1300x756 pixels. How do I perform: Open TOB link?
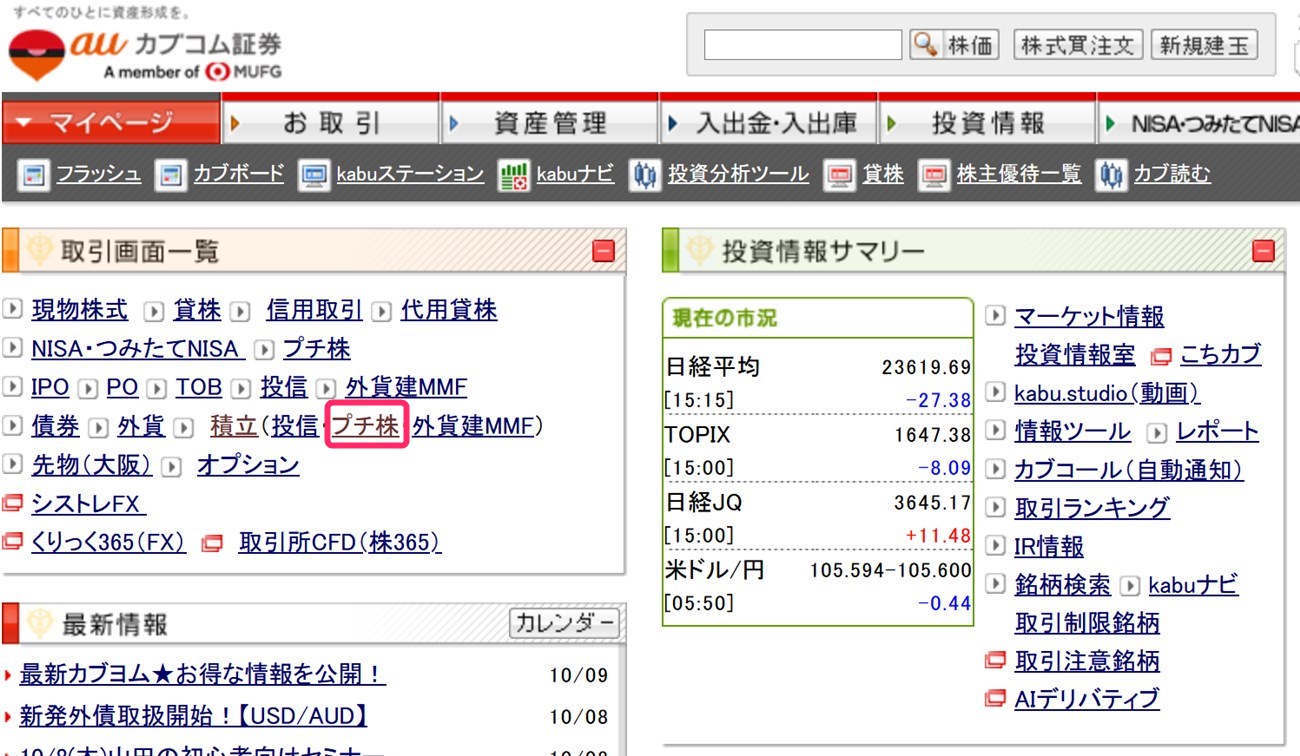199,388
